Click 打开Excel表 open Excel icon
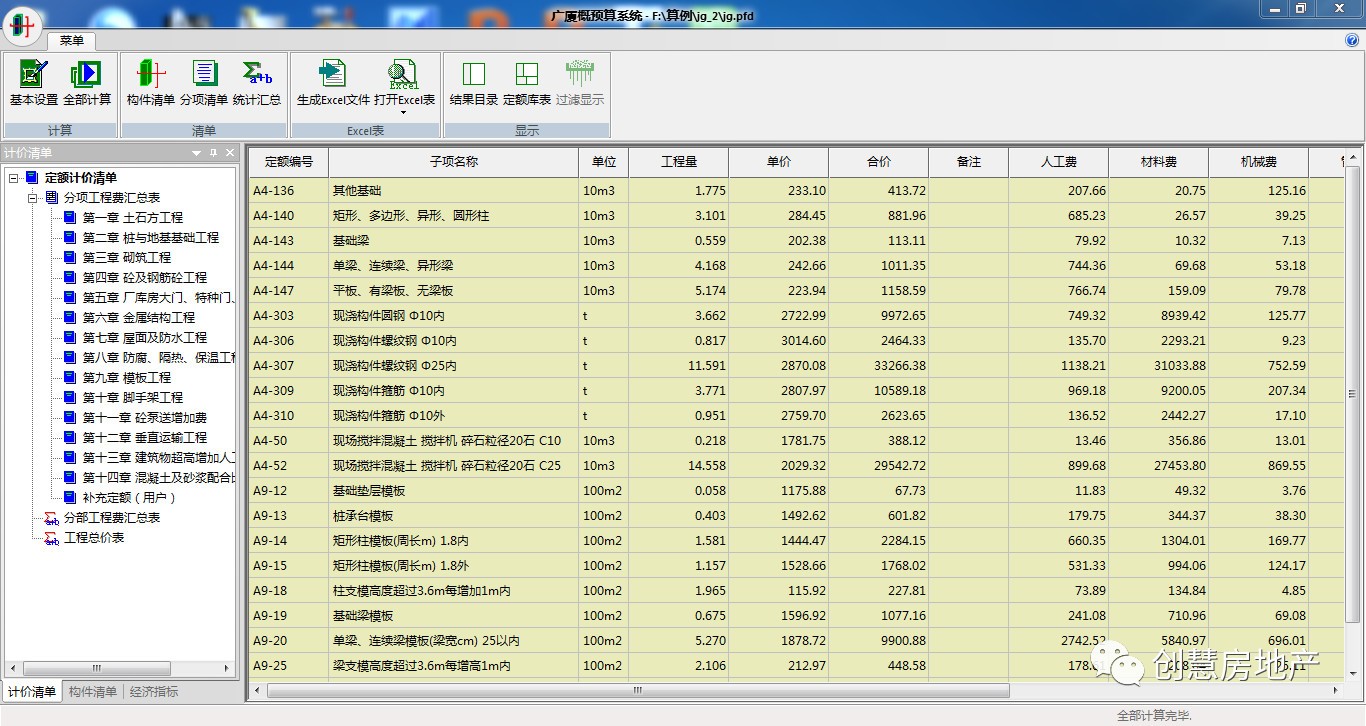1366x726 pixels. coord(404,75)
